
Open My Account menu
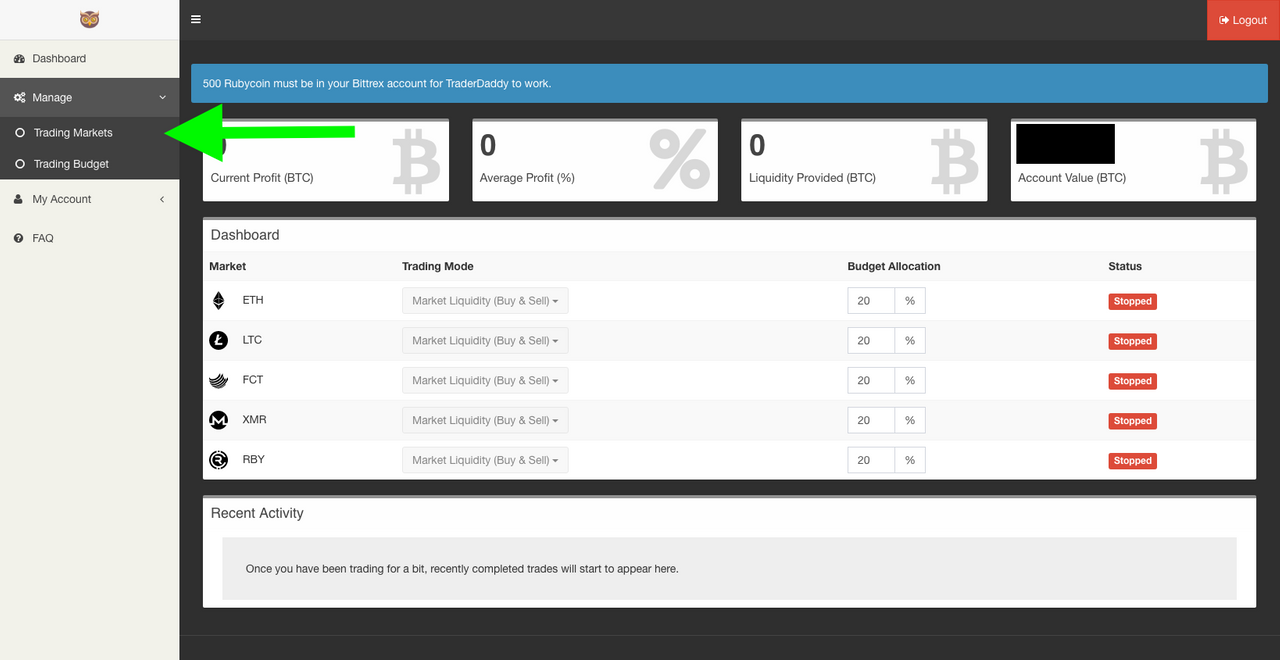[x=90, y=199]
